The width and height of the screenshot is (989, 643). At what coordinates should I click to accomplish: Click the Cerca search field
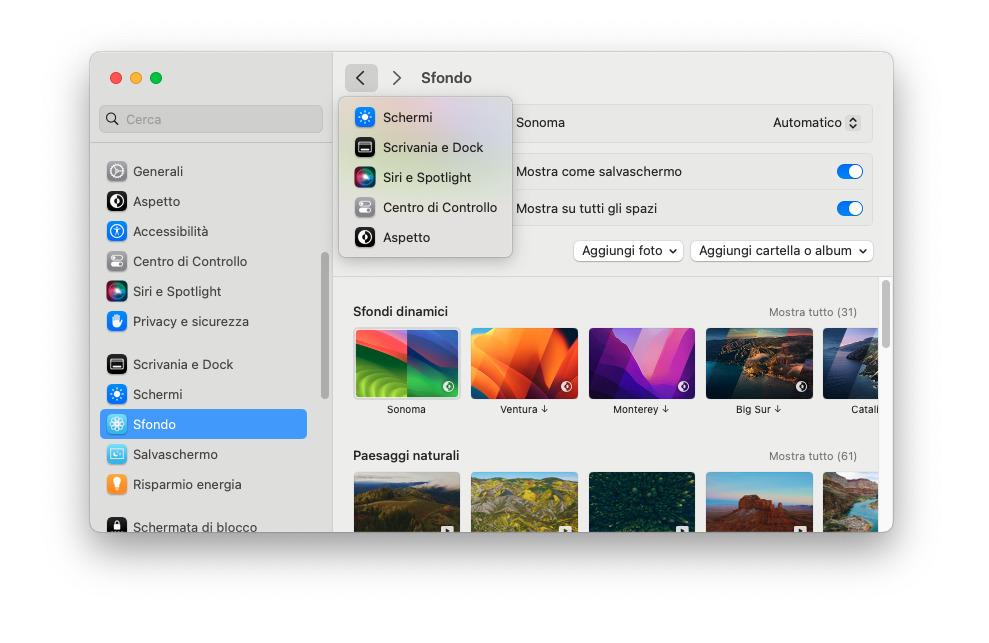(211, 119)
